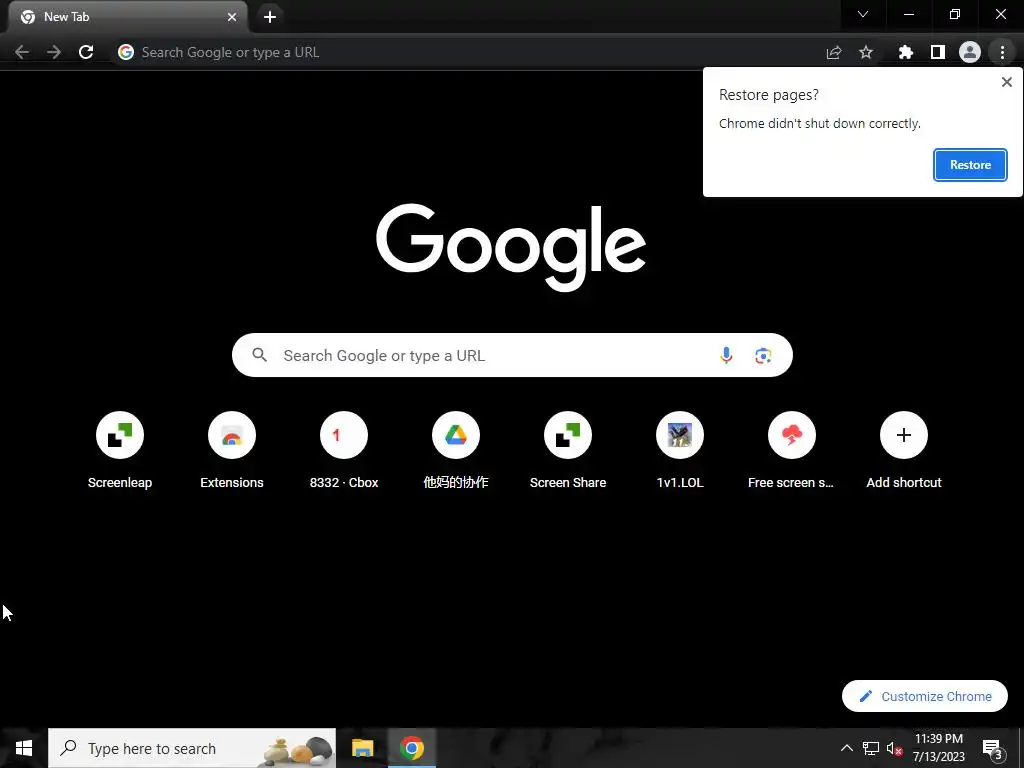Open the Screenleap shortcut
The image size is (1024, 768).
click(120, 451)
